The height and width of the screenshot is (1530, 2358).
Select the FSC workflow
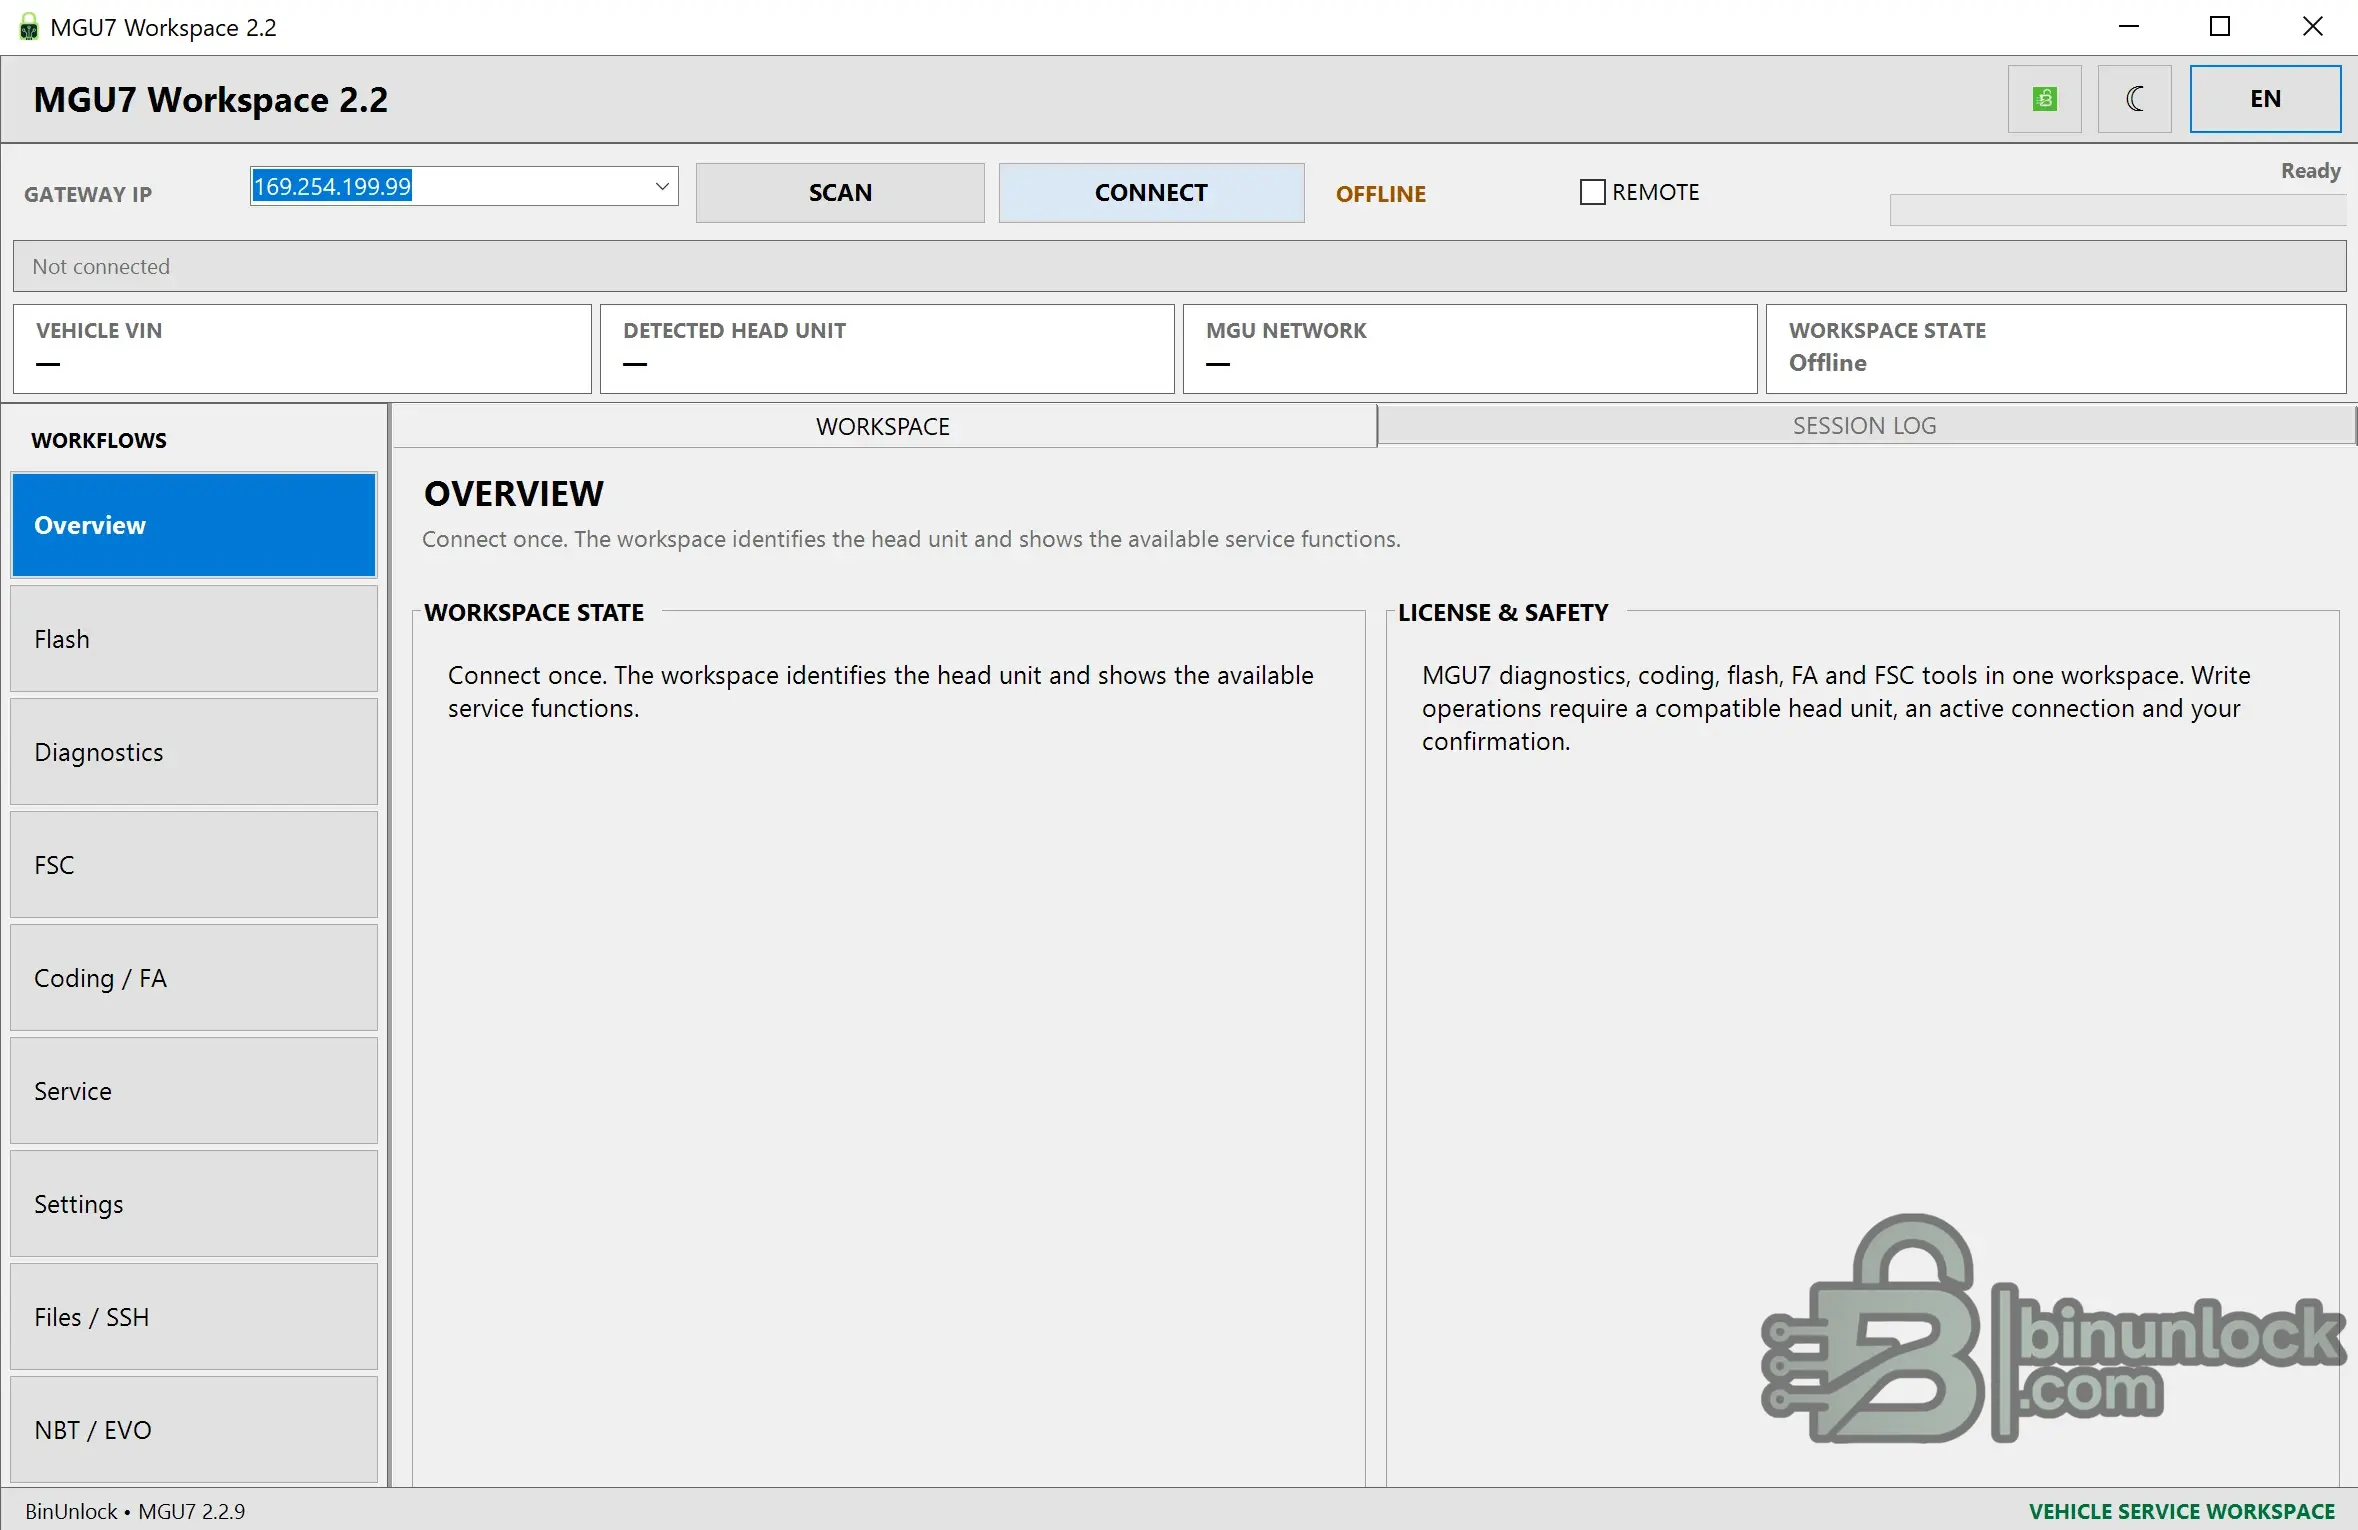[194, 865]
